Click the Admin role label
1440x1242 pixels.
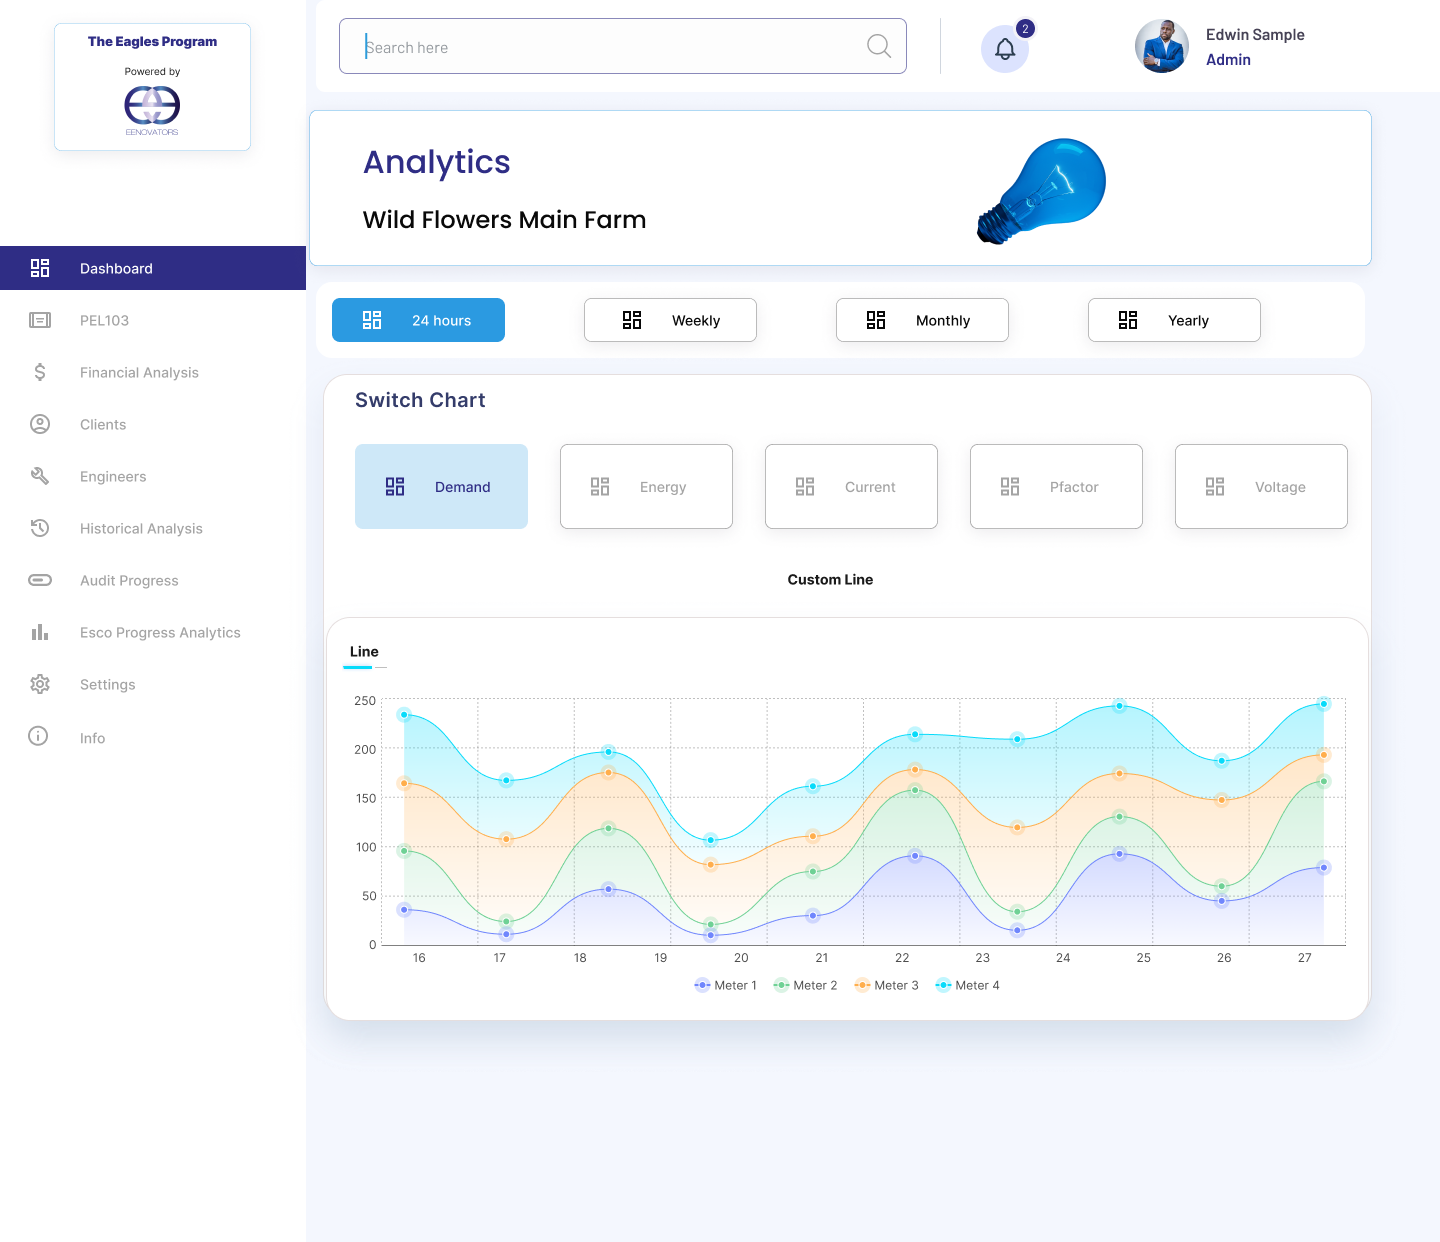click(1228, 60)
